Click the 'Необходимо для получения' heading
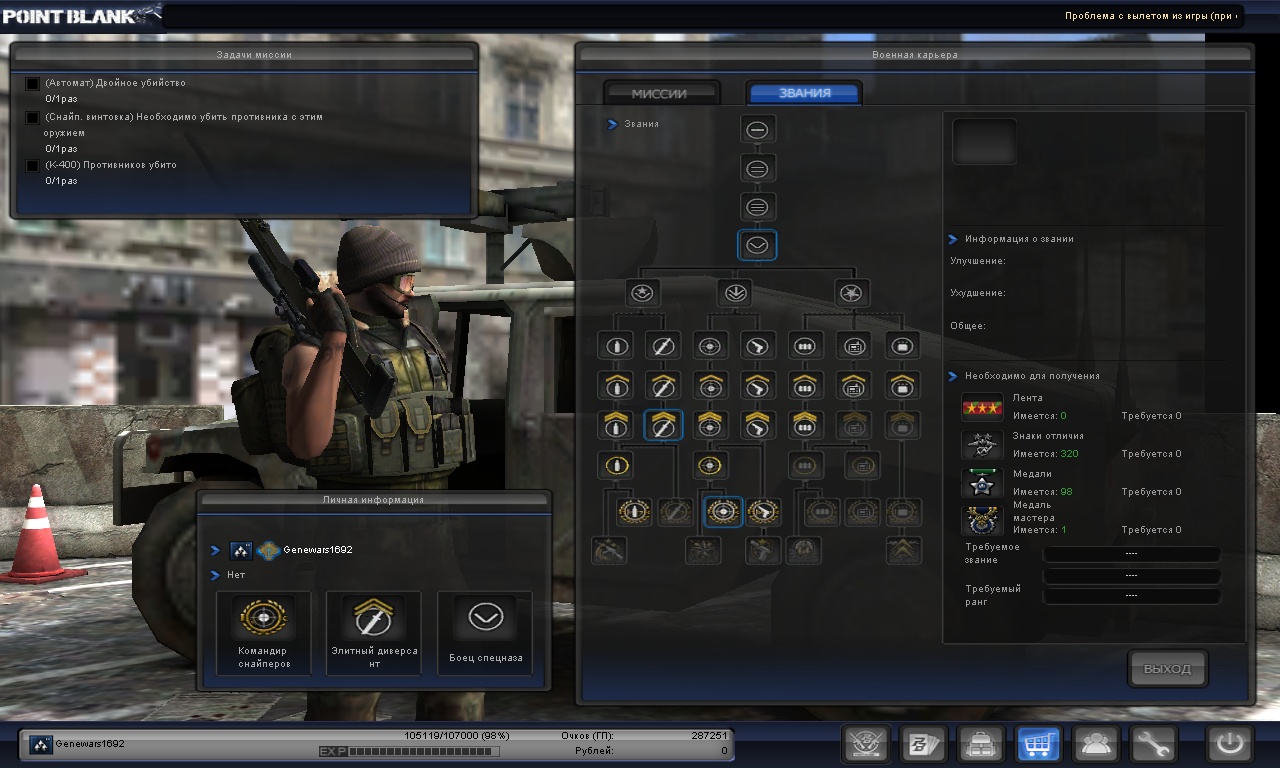1280x768 pixels. pos(1032,376)
